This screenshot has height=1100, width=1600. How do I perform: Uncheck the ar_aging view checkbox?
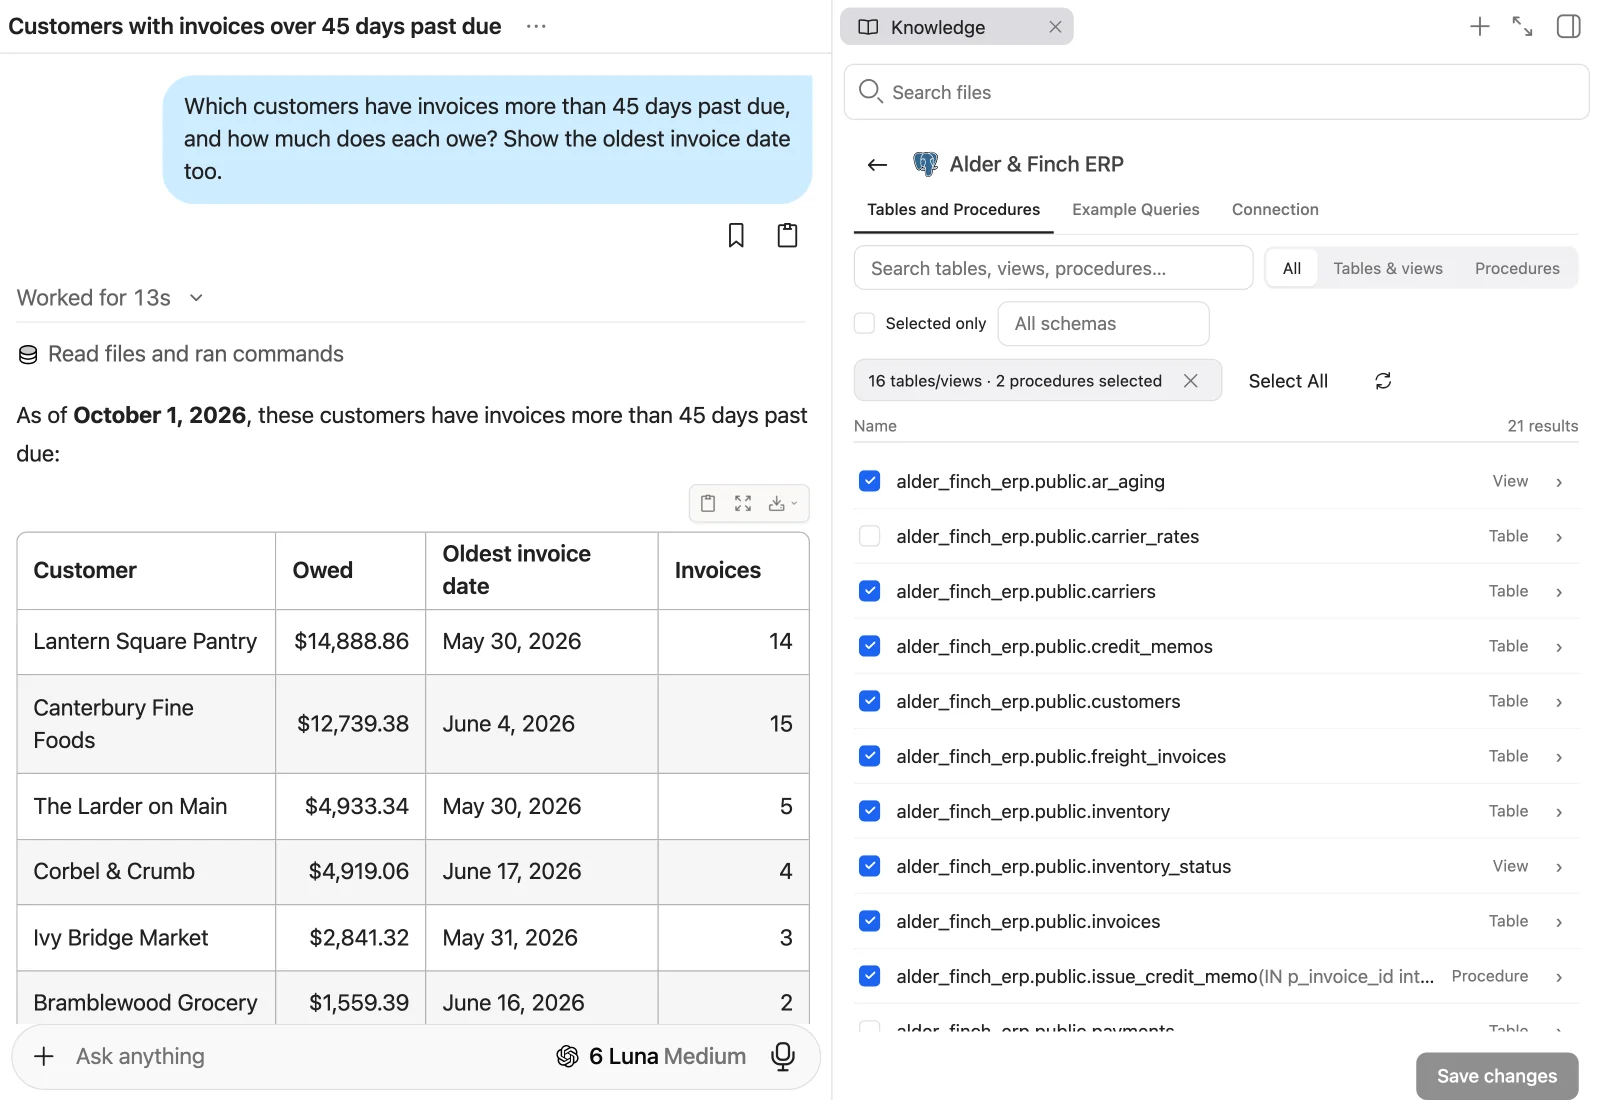870,481
